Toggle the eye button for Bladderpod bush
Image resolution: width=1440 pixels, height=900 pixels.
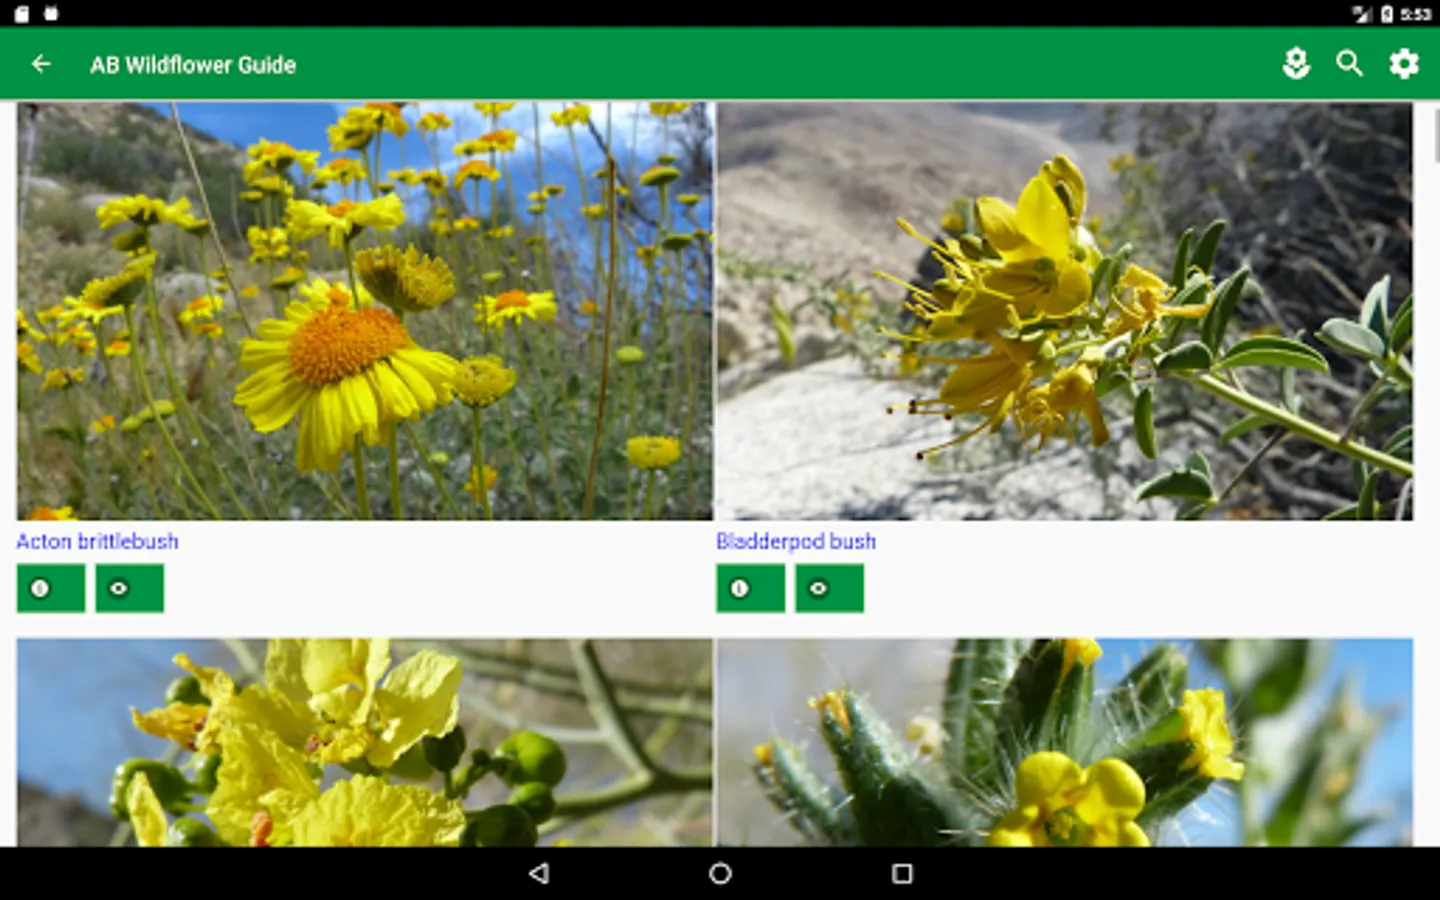[x=829, y=588]
